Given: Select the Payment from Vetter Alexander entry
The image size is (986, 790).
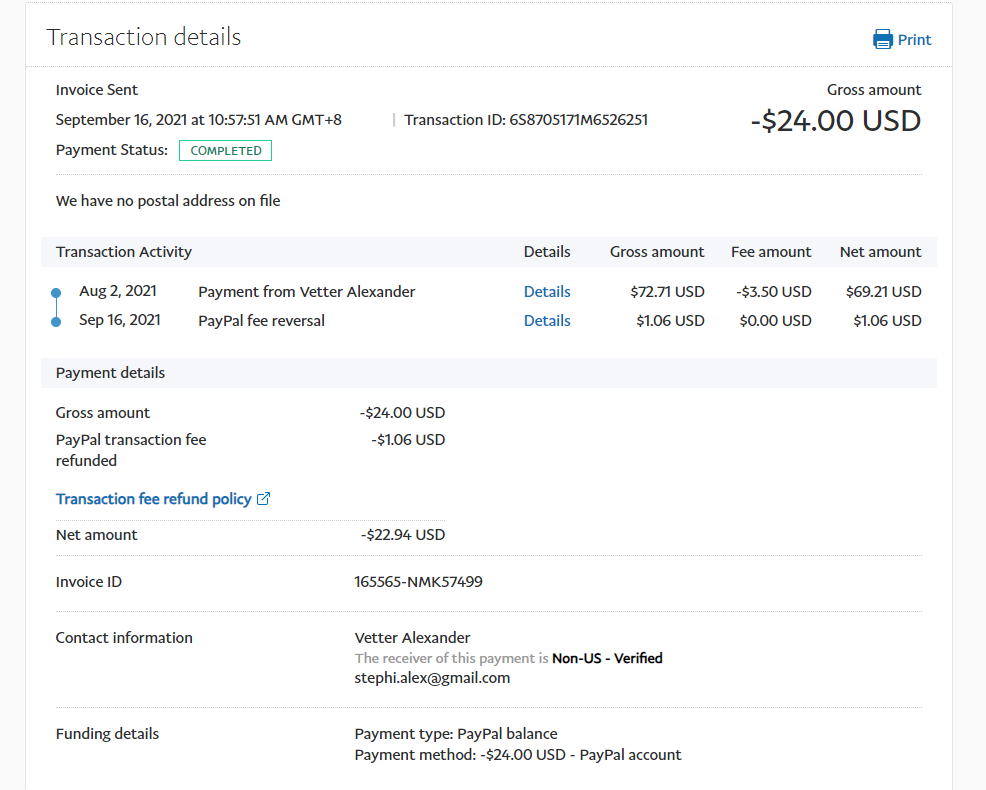Looking at the screenshot, I should 306,292.
